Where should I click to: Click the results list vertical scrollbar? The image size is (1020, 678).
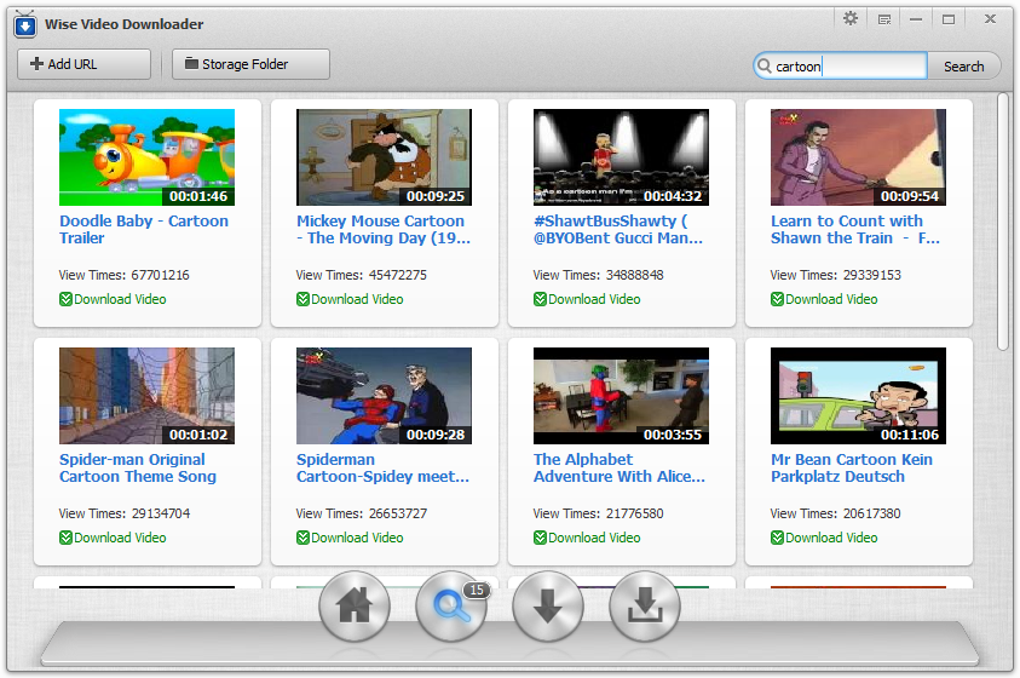1004,223
